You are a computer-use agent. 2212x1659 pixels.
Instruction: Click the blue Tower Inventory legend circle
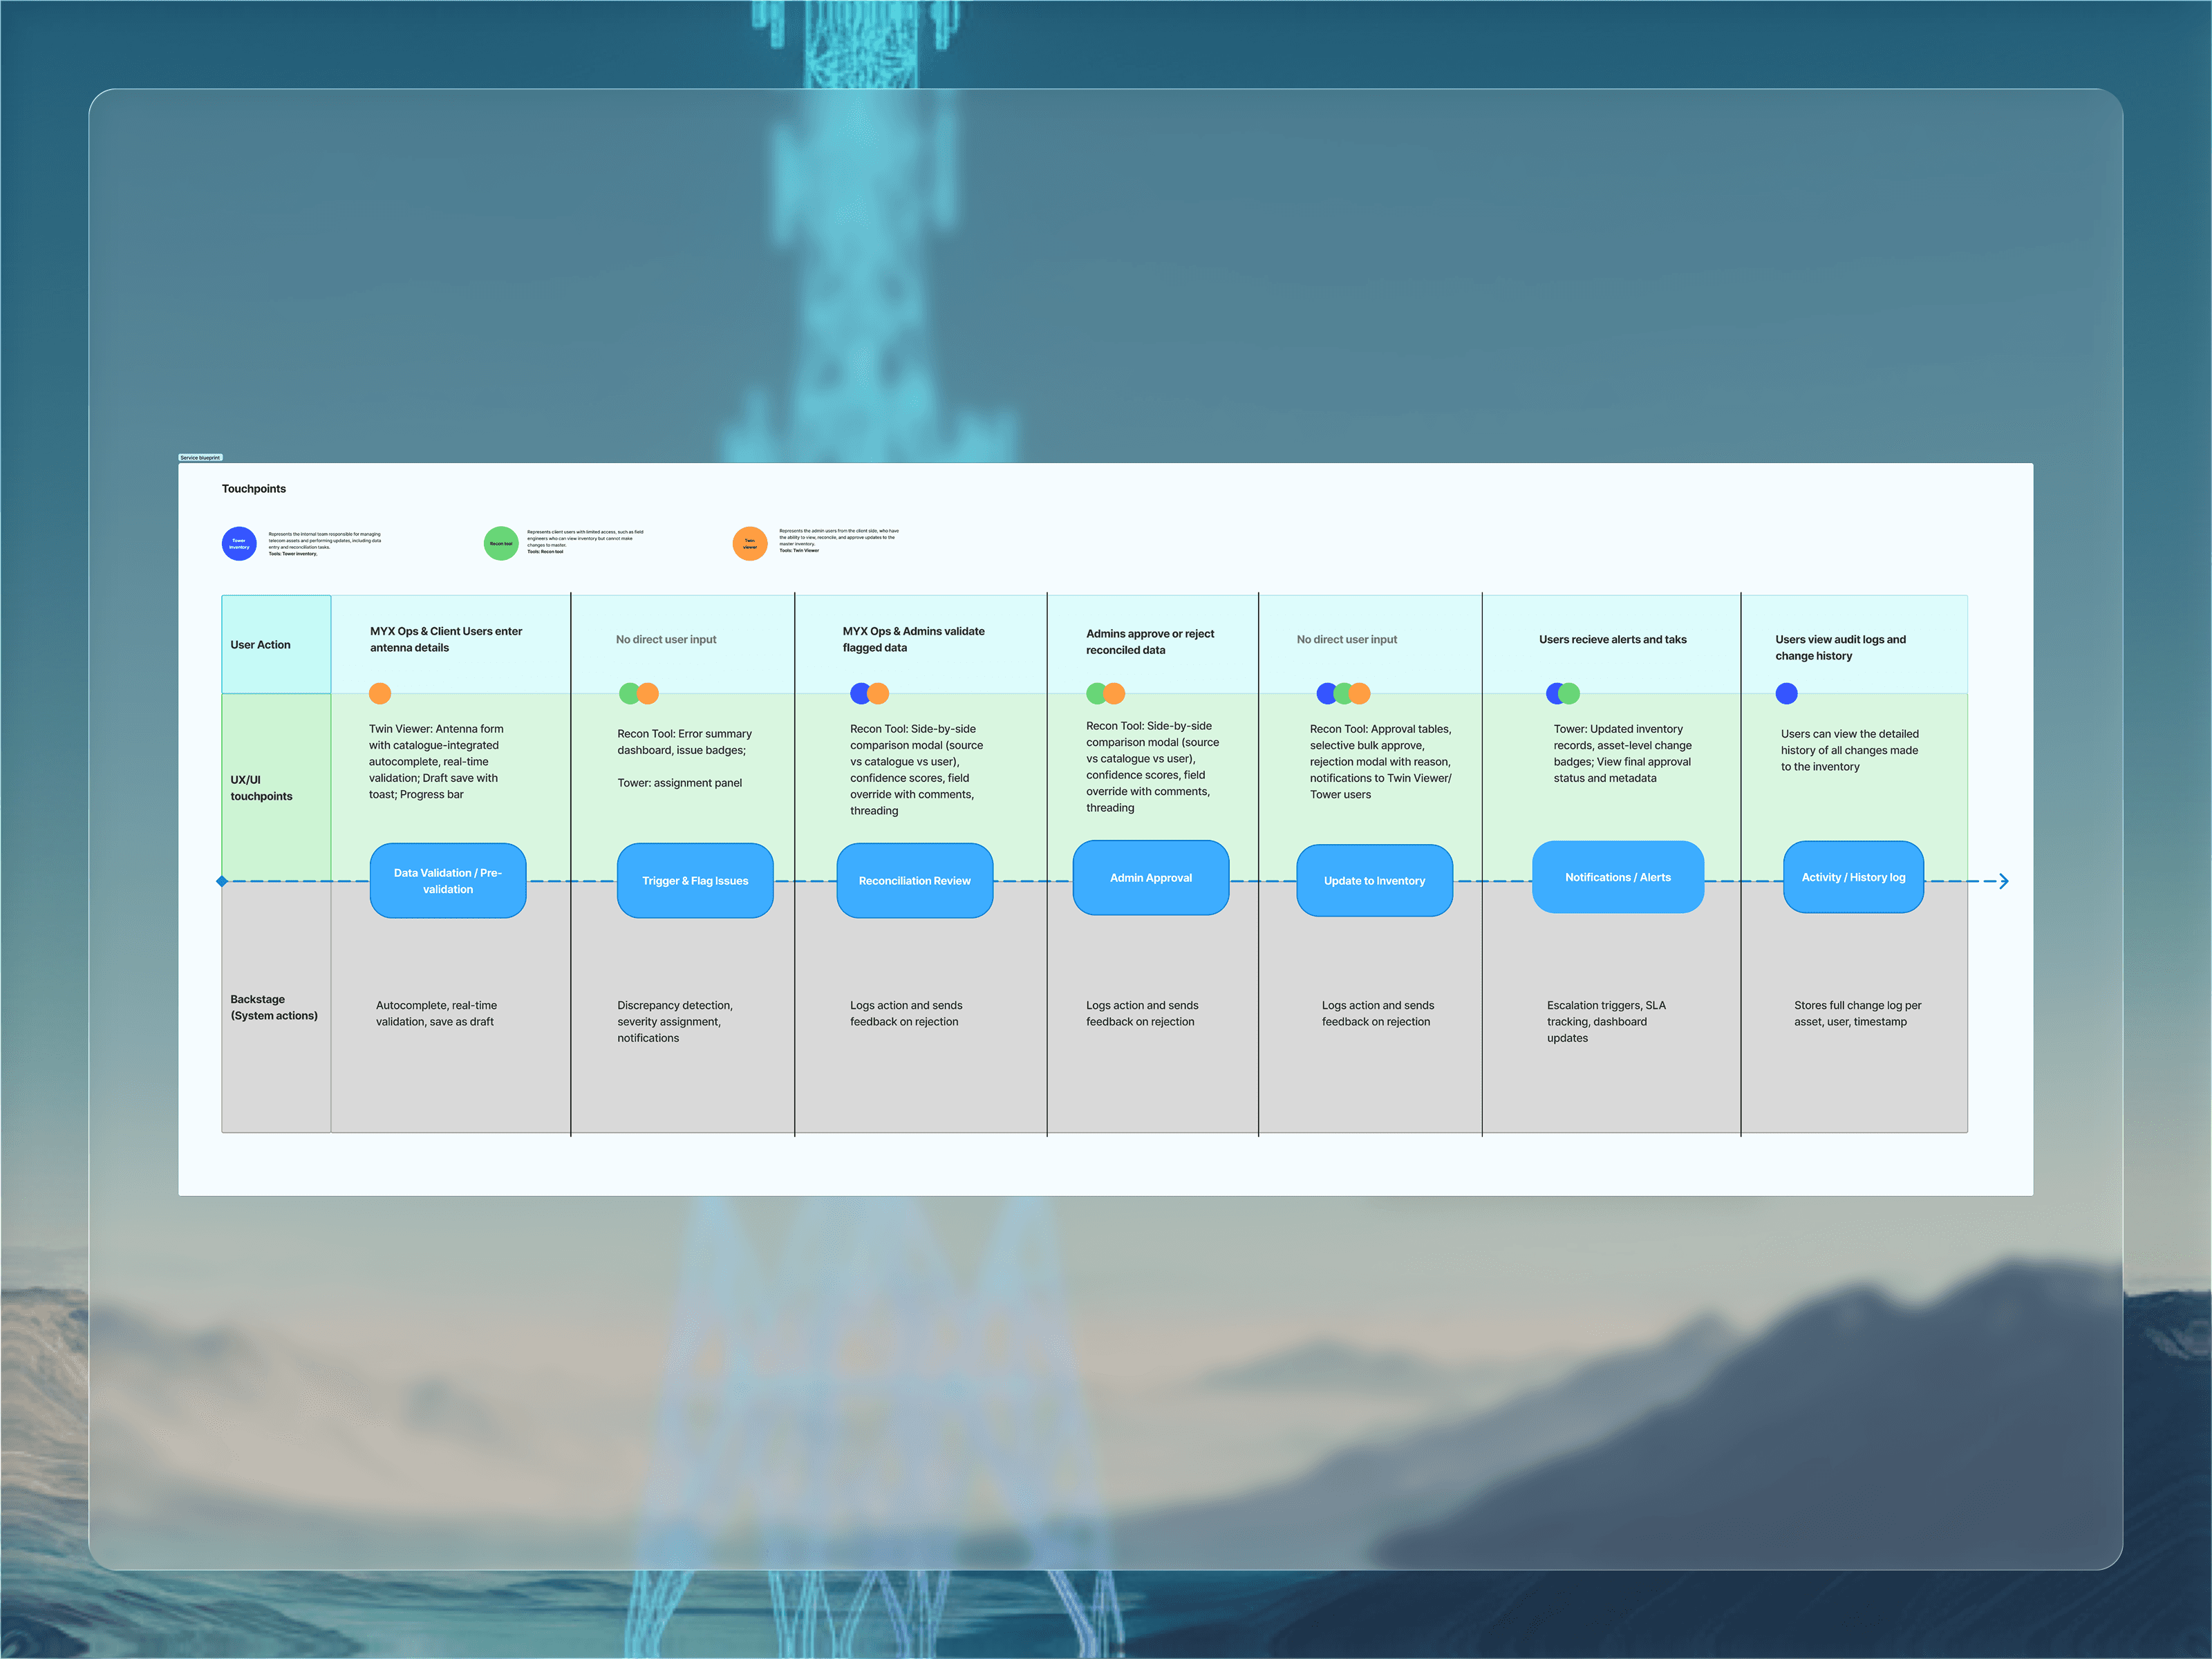point(239,543)
